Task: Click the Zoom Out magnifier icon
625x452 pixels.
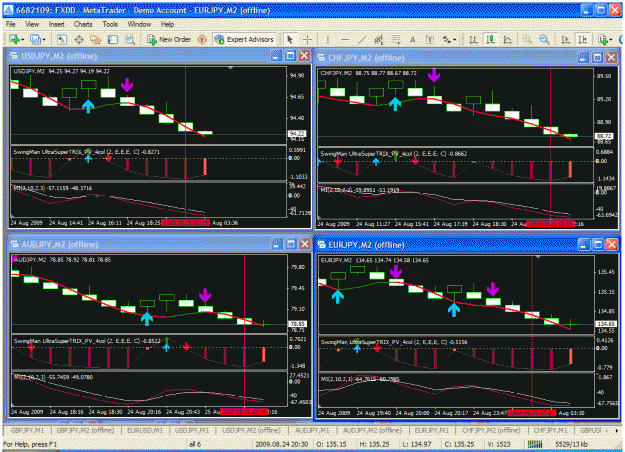Action: coord(544,39)
